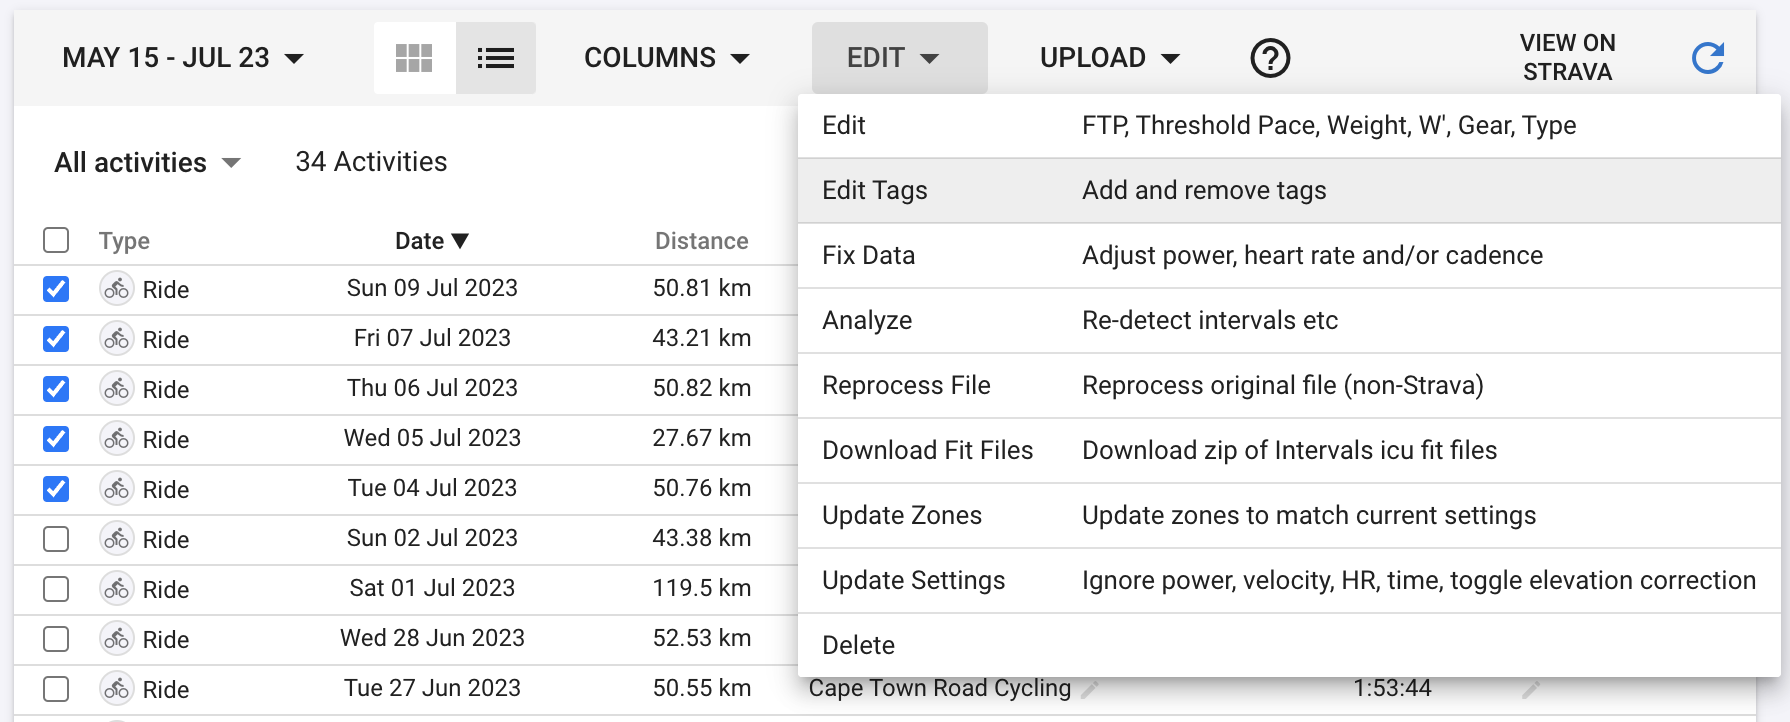
Task: Uncheck the Sun 09 Jul 2023 ride
Action: click(56, 289)
